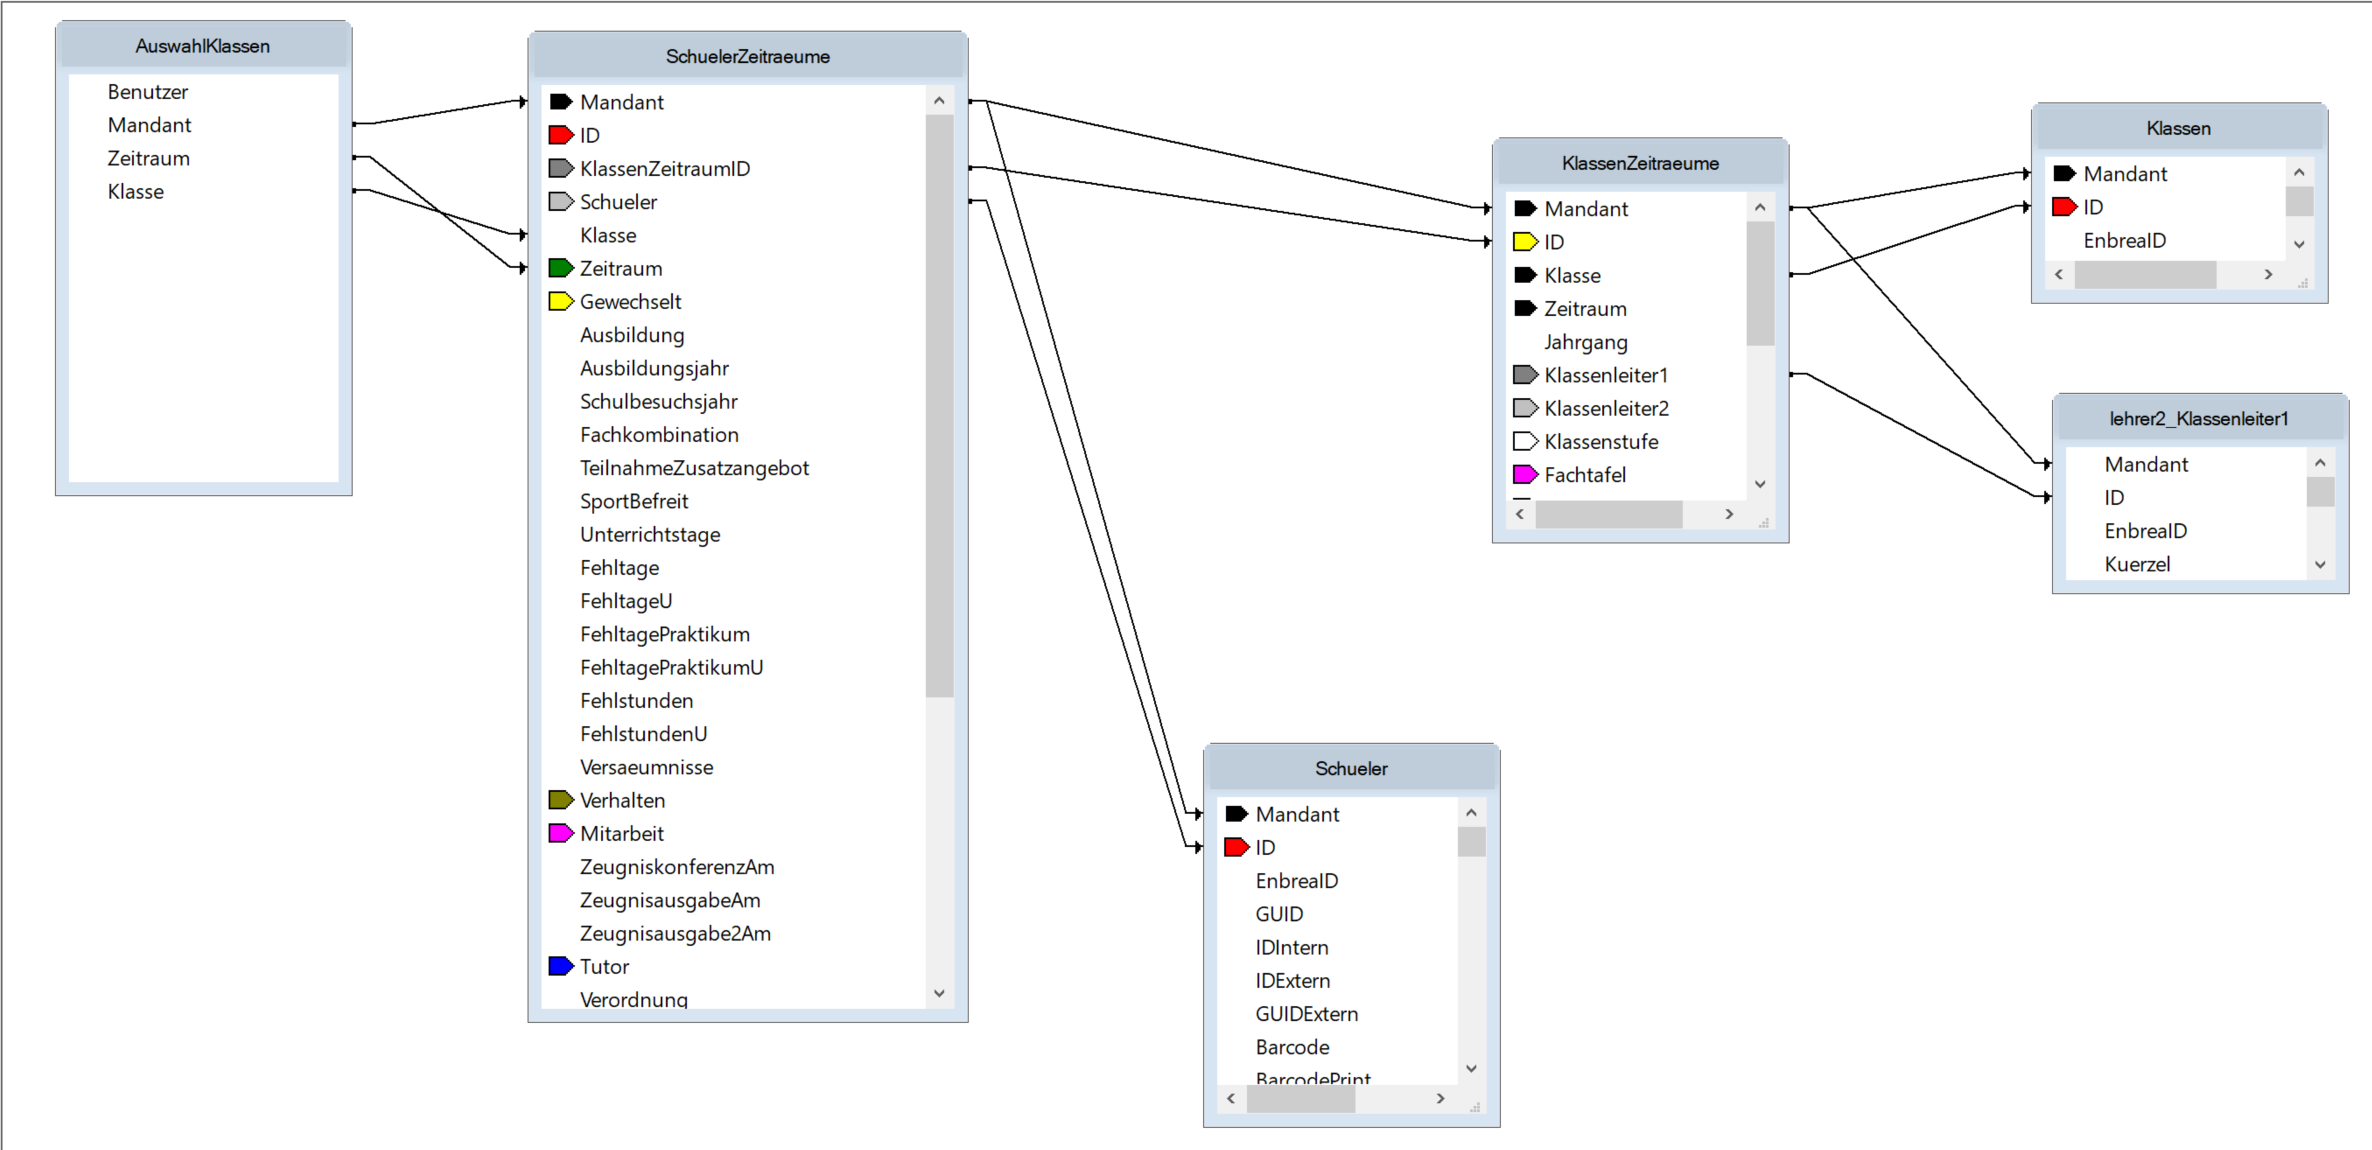Click the down scroll arrow in Klassen table
Screen dimensions: 2372x1150
point(2299,244)
